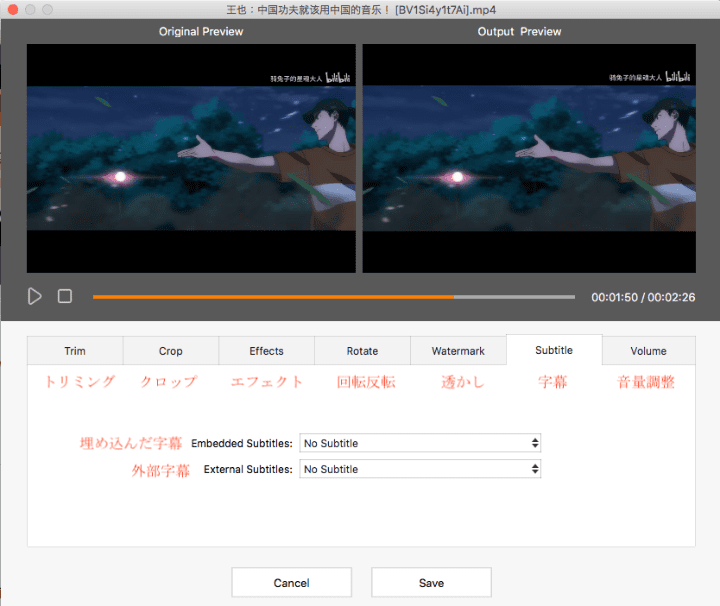The image size is (720, 606).
Task: Click the 00:01:50 / 00:02:26 time display
Action: coord(643,297)
